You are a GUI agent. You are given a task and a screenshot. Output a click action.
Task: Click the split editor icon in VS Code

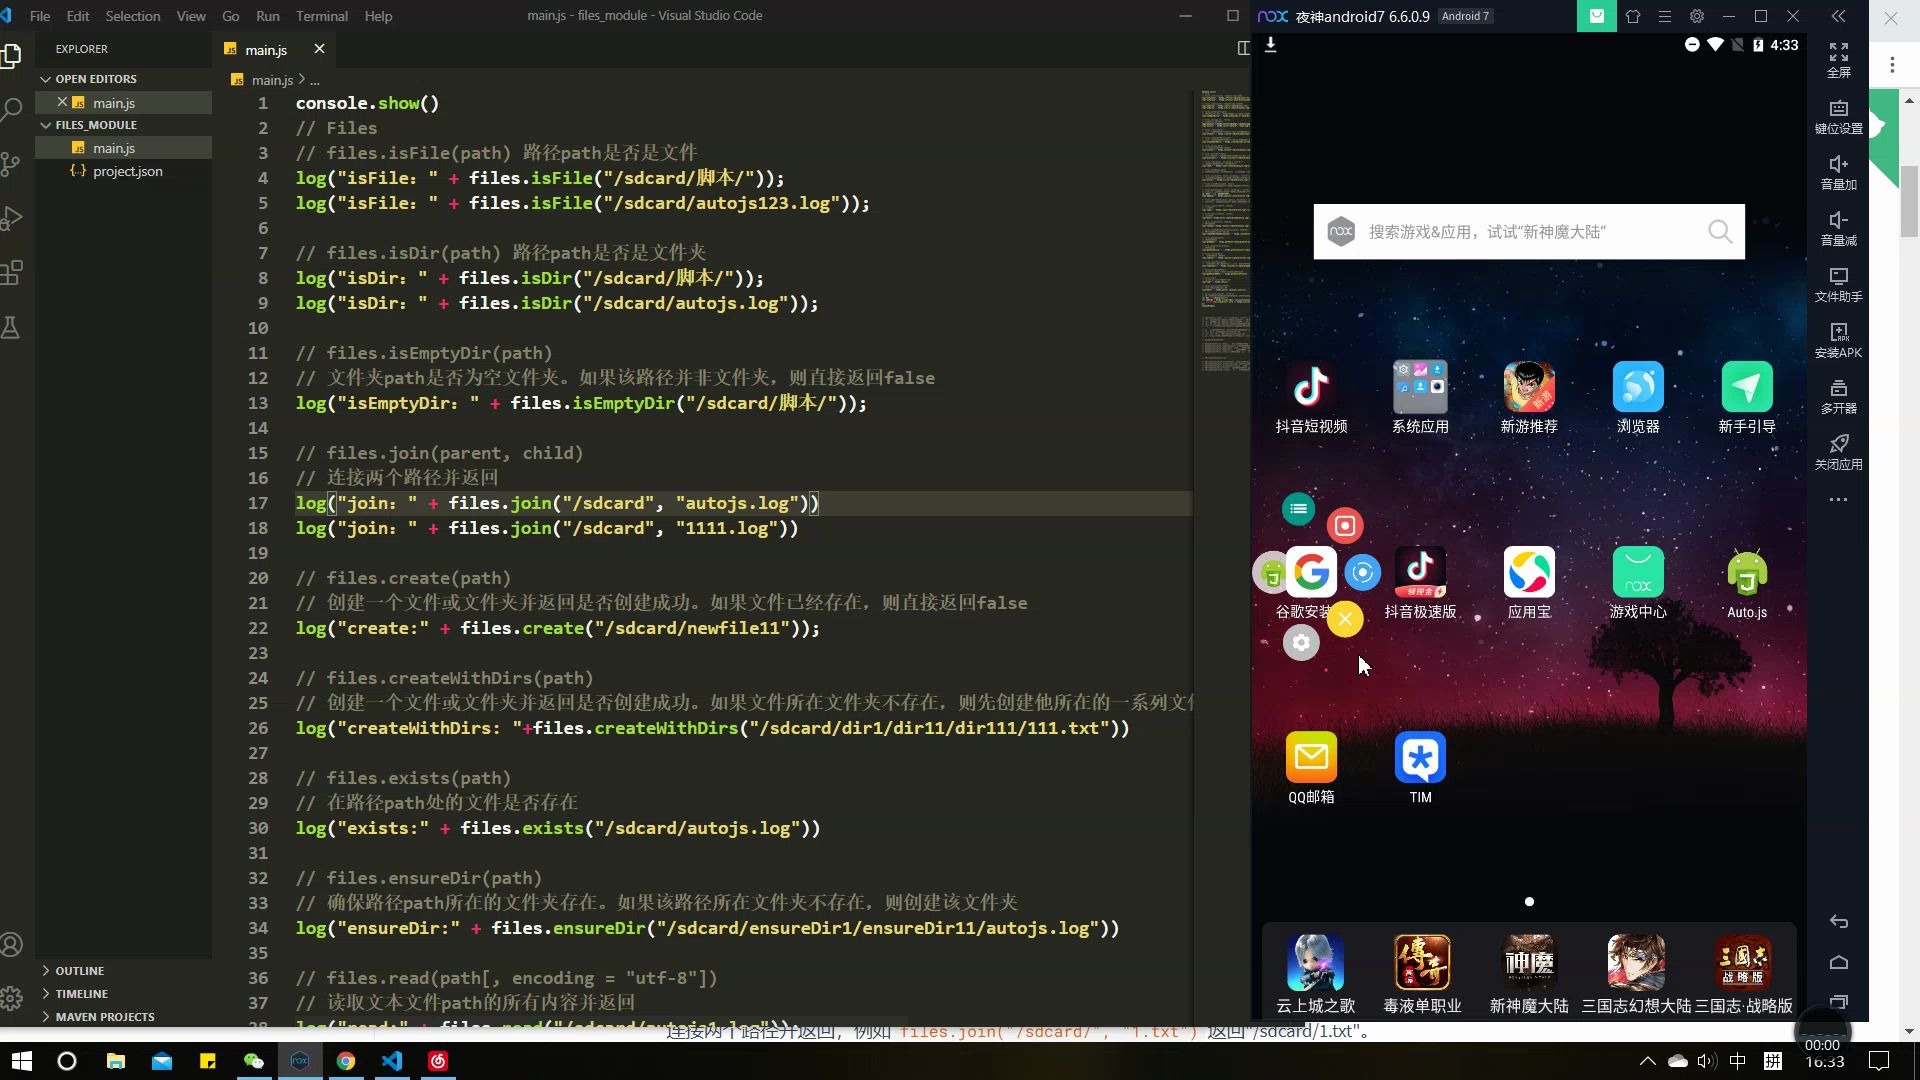tap(1243, 48)
